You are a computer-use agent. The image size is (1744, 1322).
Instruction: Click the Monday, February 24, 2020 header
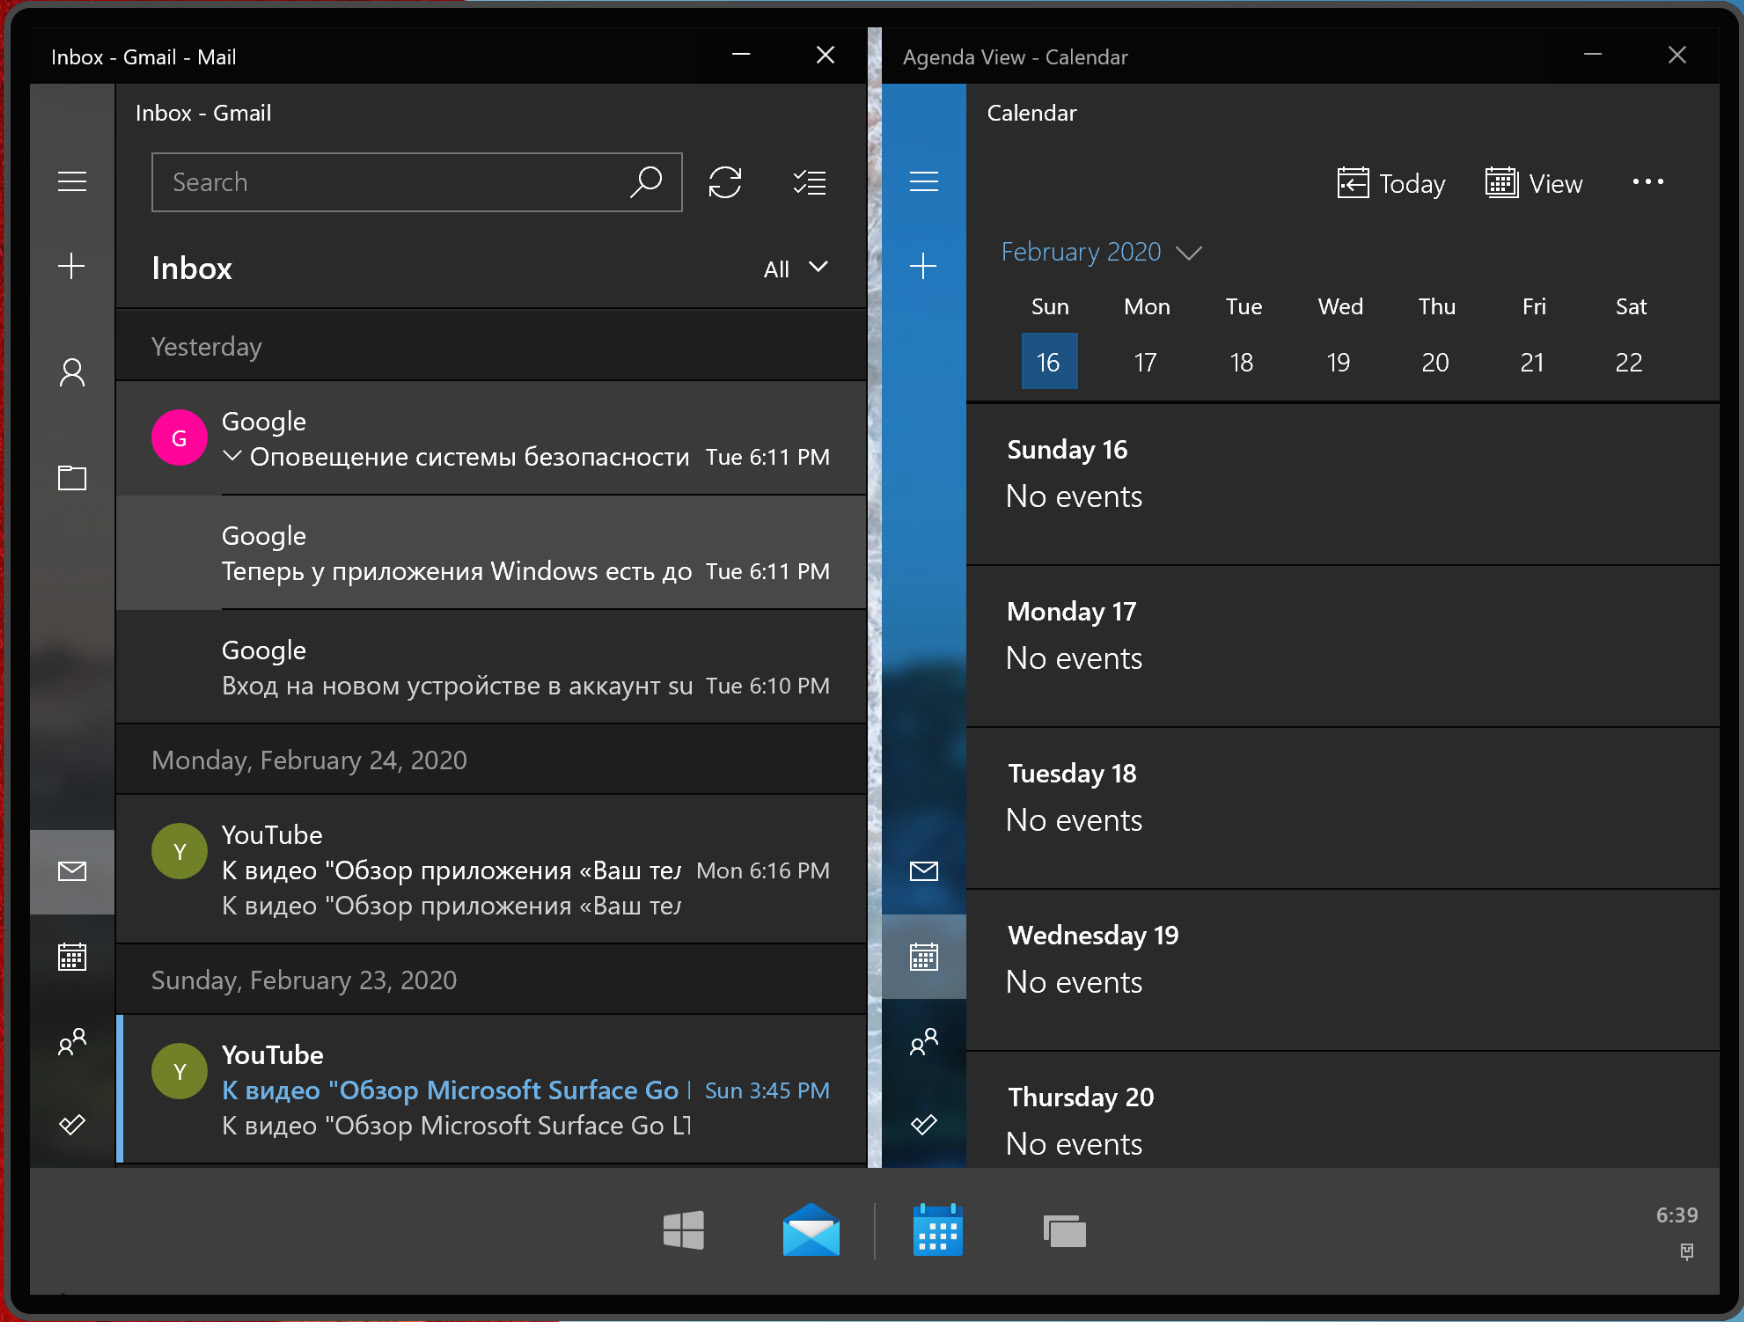491,760
